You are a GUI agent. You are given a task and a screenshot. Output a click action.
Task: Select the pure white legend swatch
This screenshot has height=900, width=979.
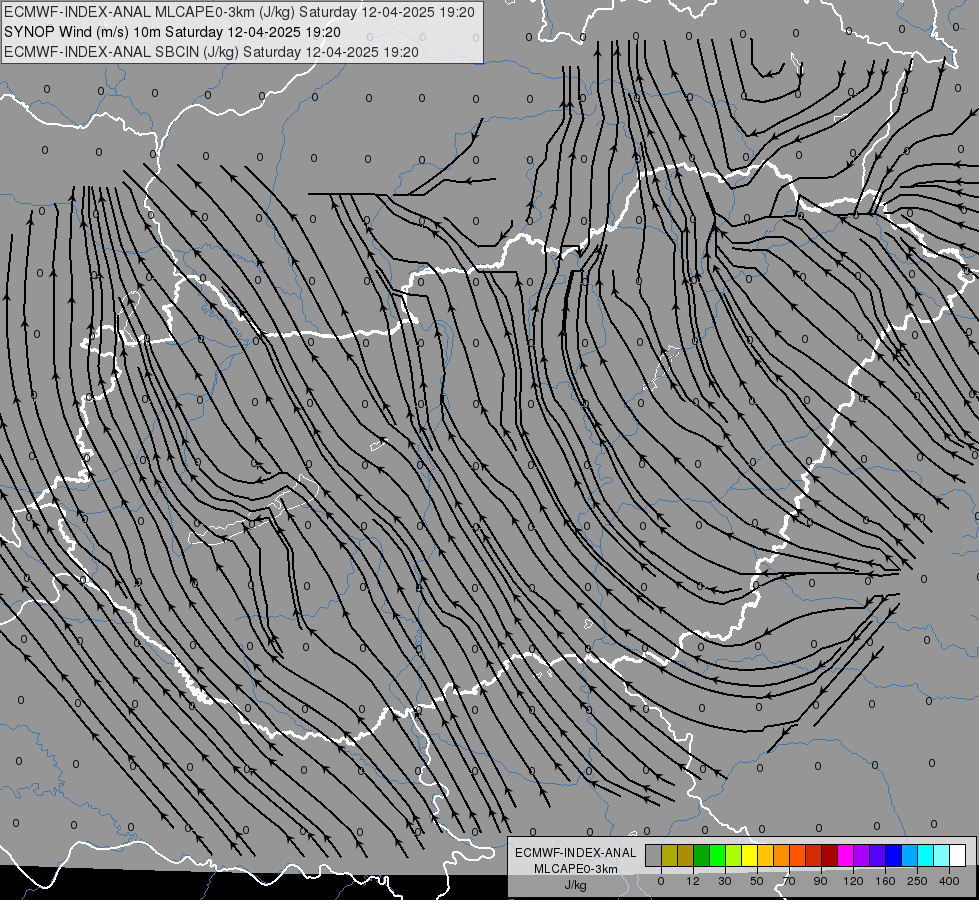coord(958,855)
